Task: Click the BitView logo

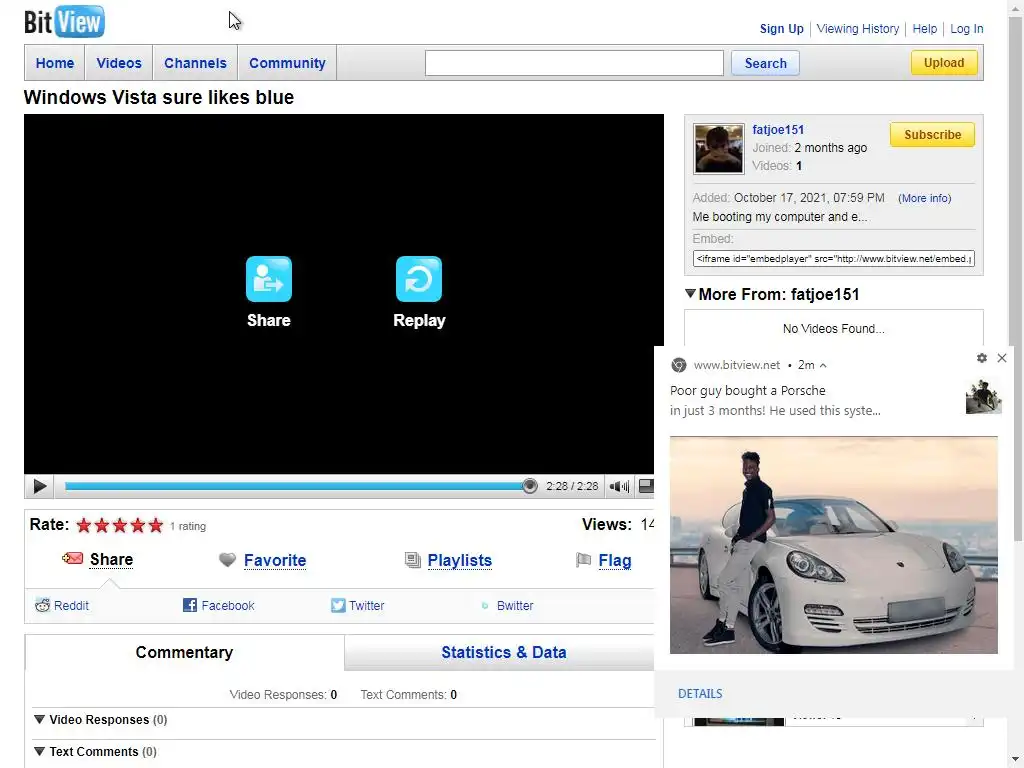Action: click(64, 22)
